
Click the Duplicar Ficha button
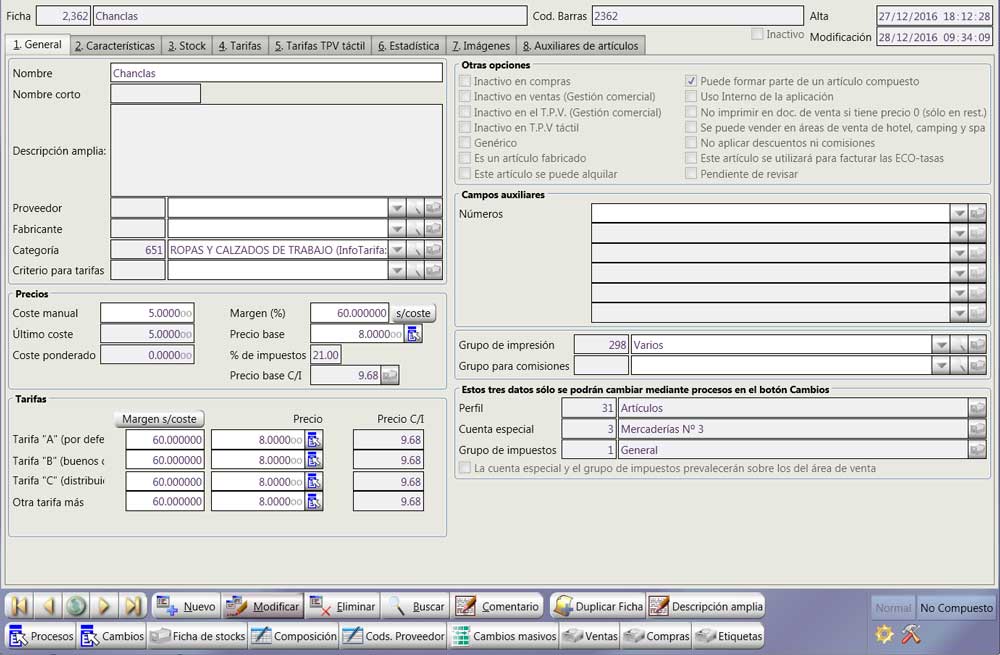point(598,607)
